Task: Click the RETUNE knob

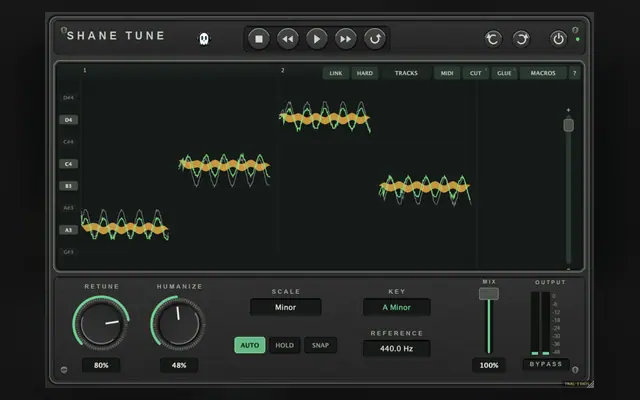Action: (101, 324)
